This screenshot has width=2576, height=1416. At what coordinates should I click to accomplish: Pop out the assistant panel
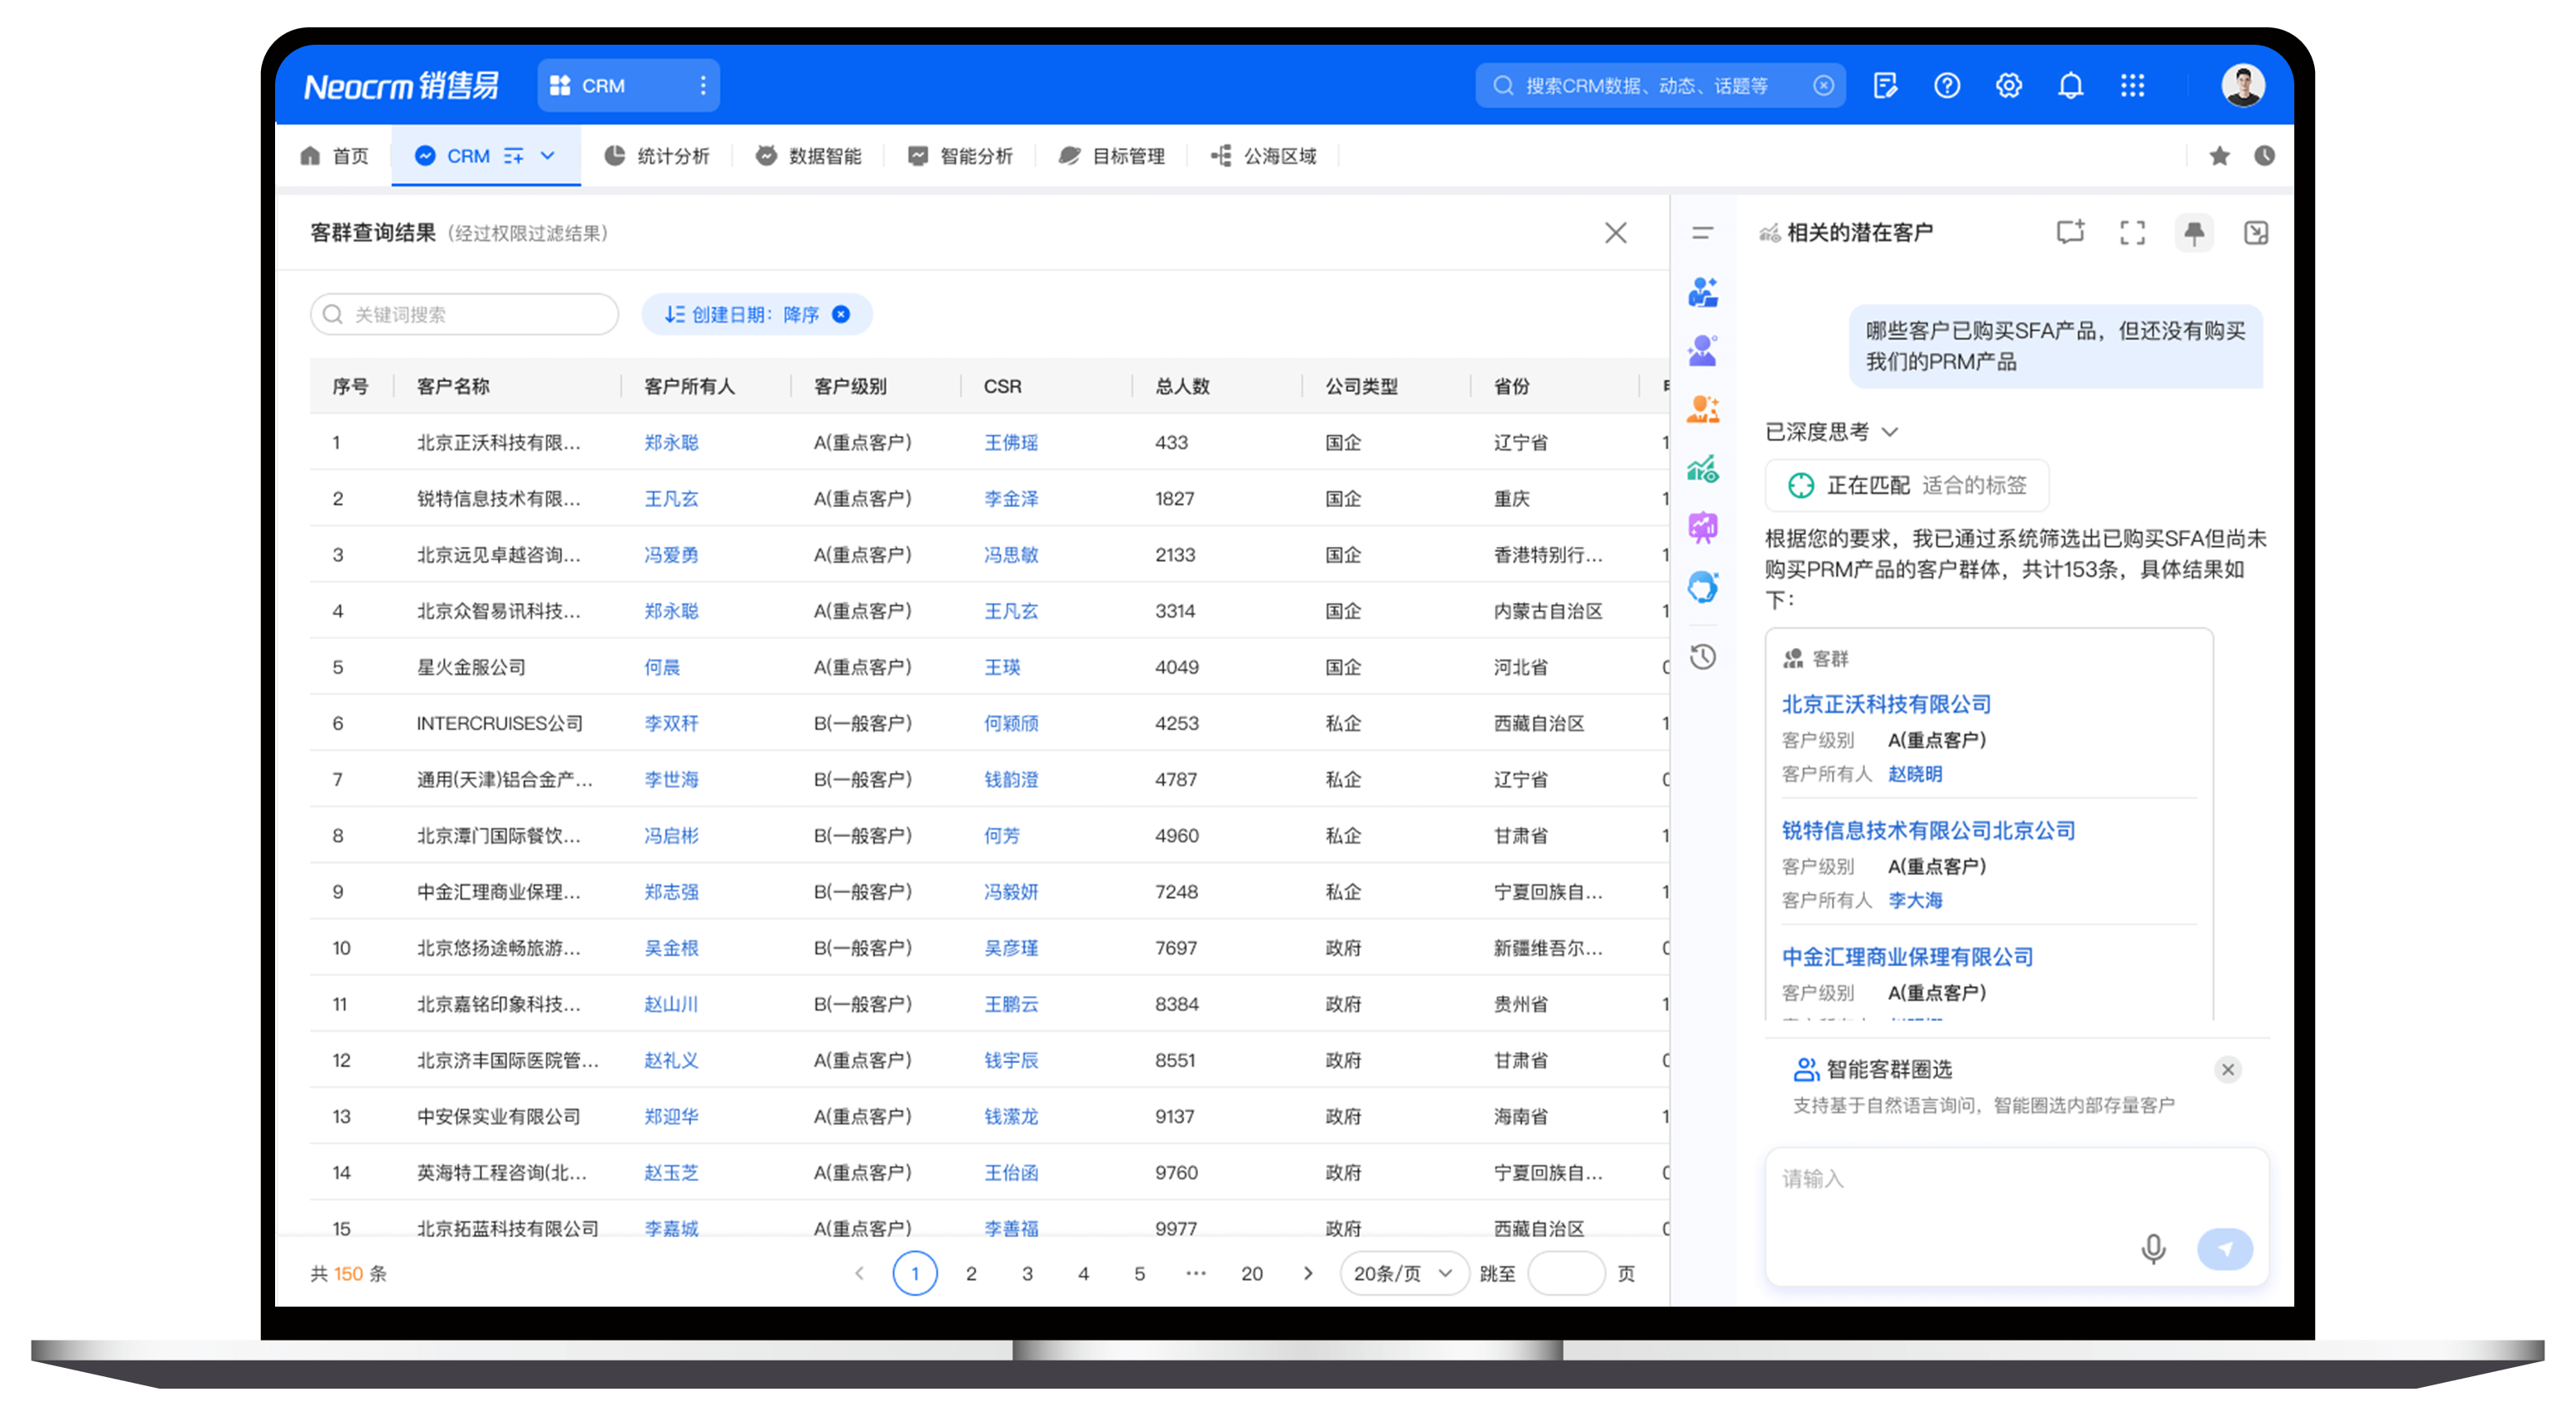tap(2256, 233)
